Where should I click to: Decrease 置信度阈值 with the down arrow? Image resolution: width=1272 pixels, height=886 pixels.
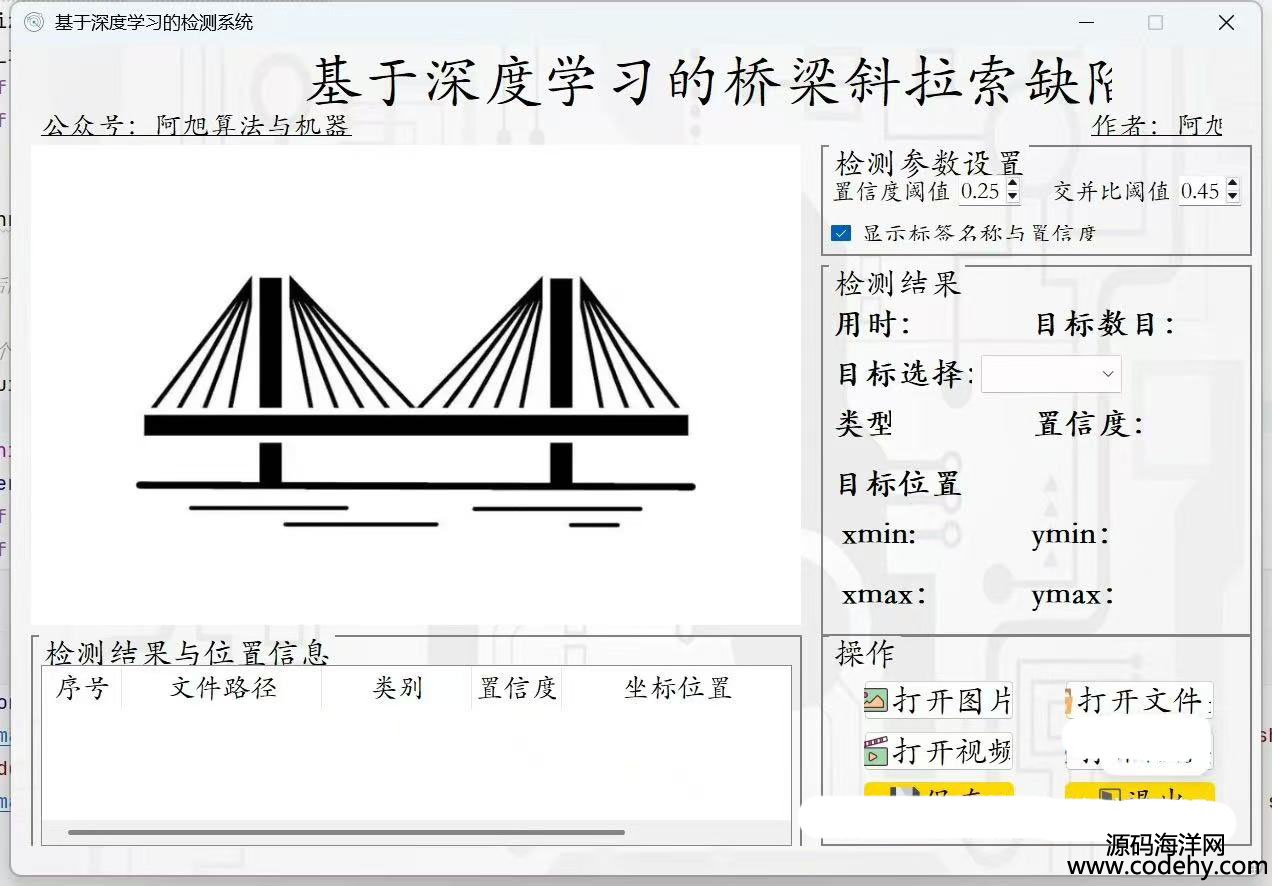1013,197
